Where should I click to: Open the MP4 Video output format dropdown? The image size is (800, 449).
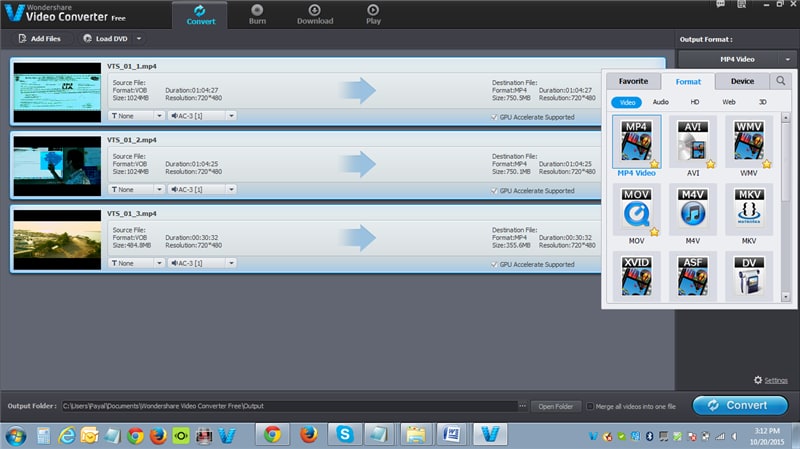(x=737, y=59)
